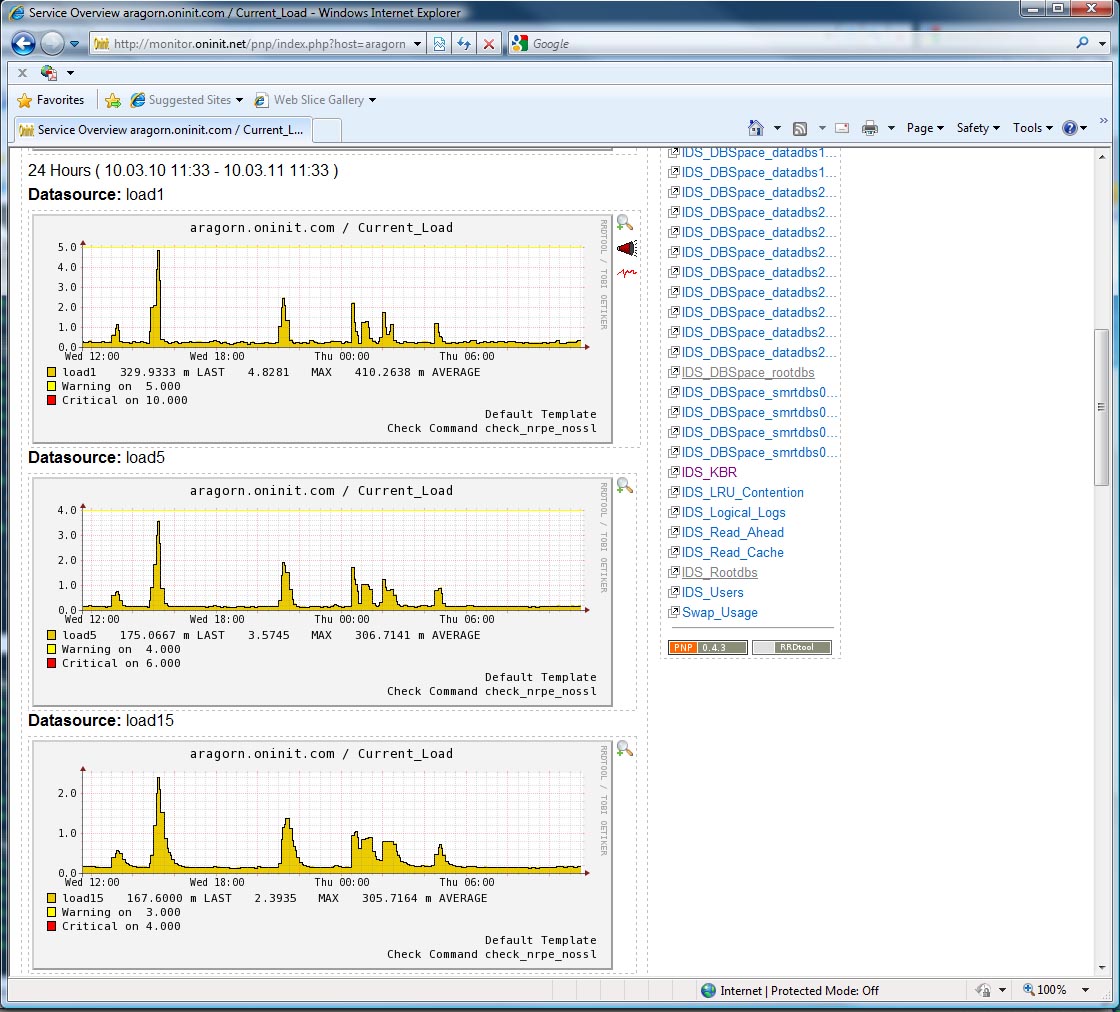
Task: Open IDS_Rootdbs link
Action: click(719, 572)
